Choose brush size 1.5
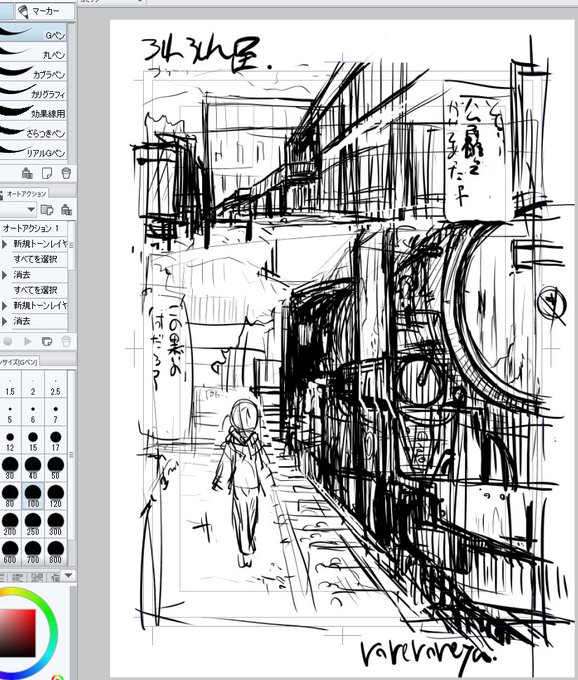The image size is (578, 680). pos(10,385)
